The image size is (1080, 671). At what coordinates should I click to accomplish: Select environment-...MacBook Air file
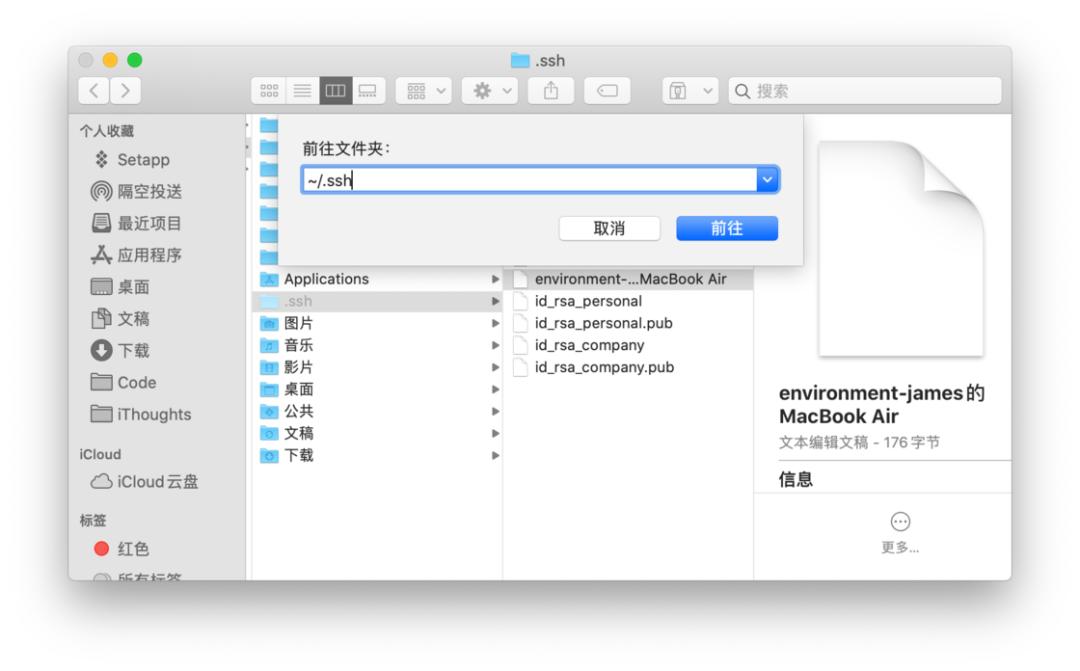[x=629, y=279]
